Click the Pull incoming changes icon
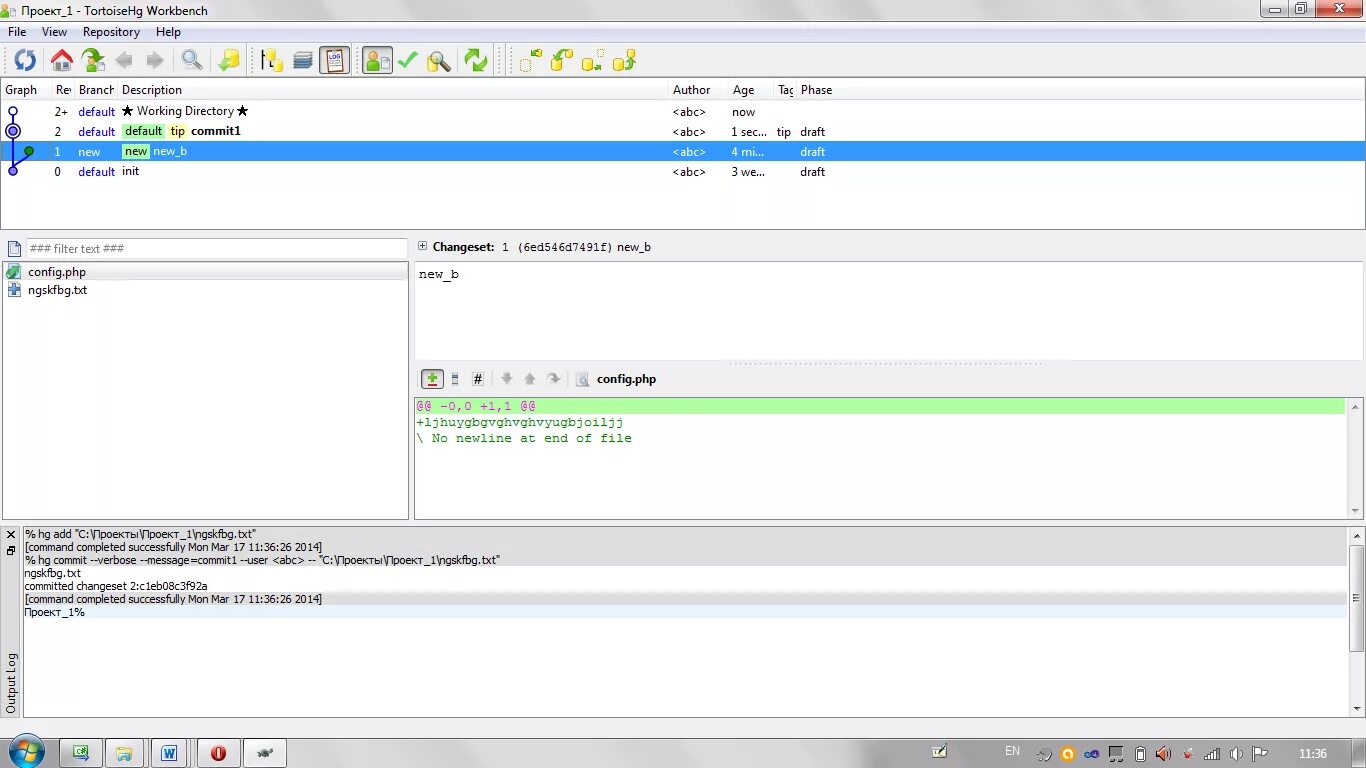This screenshot has width=1366, height=768. (x=562, y=61)
